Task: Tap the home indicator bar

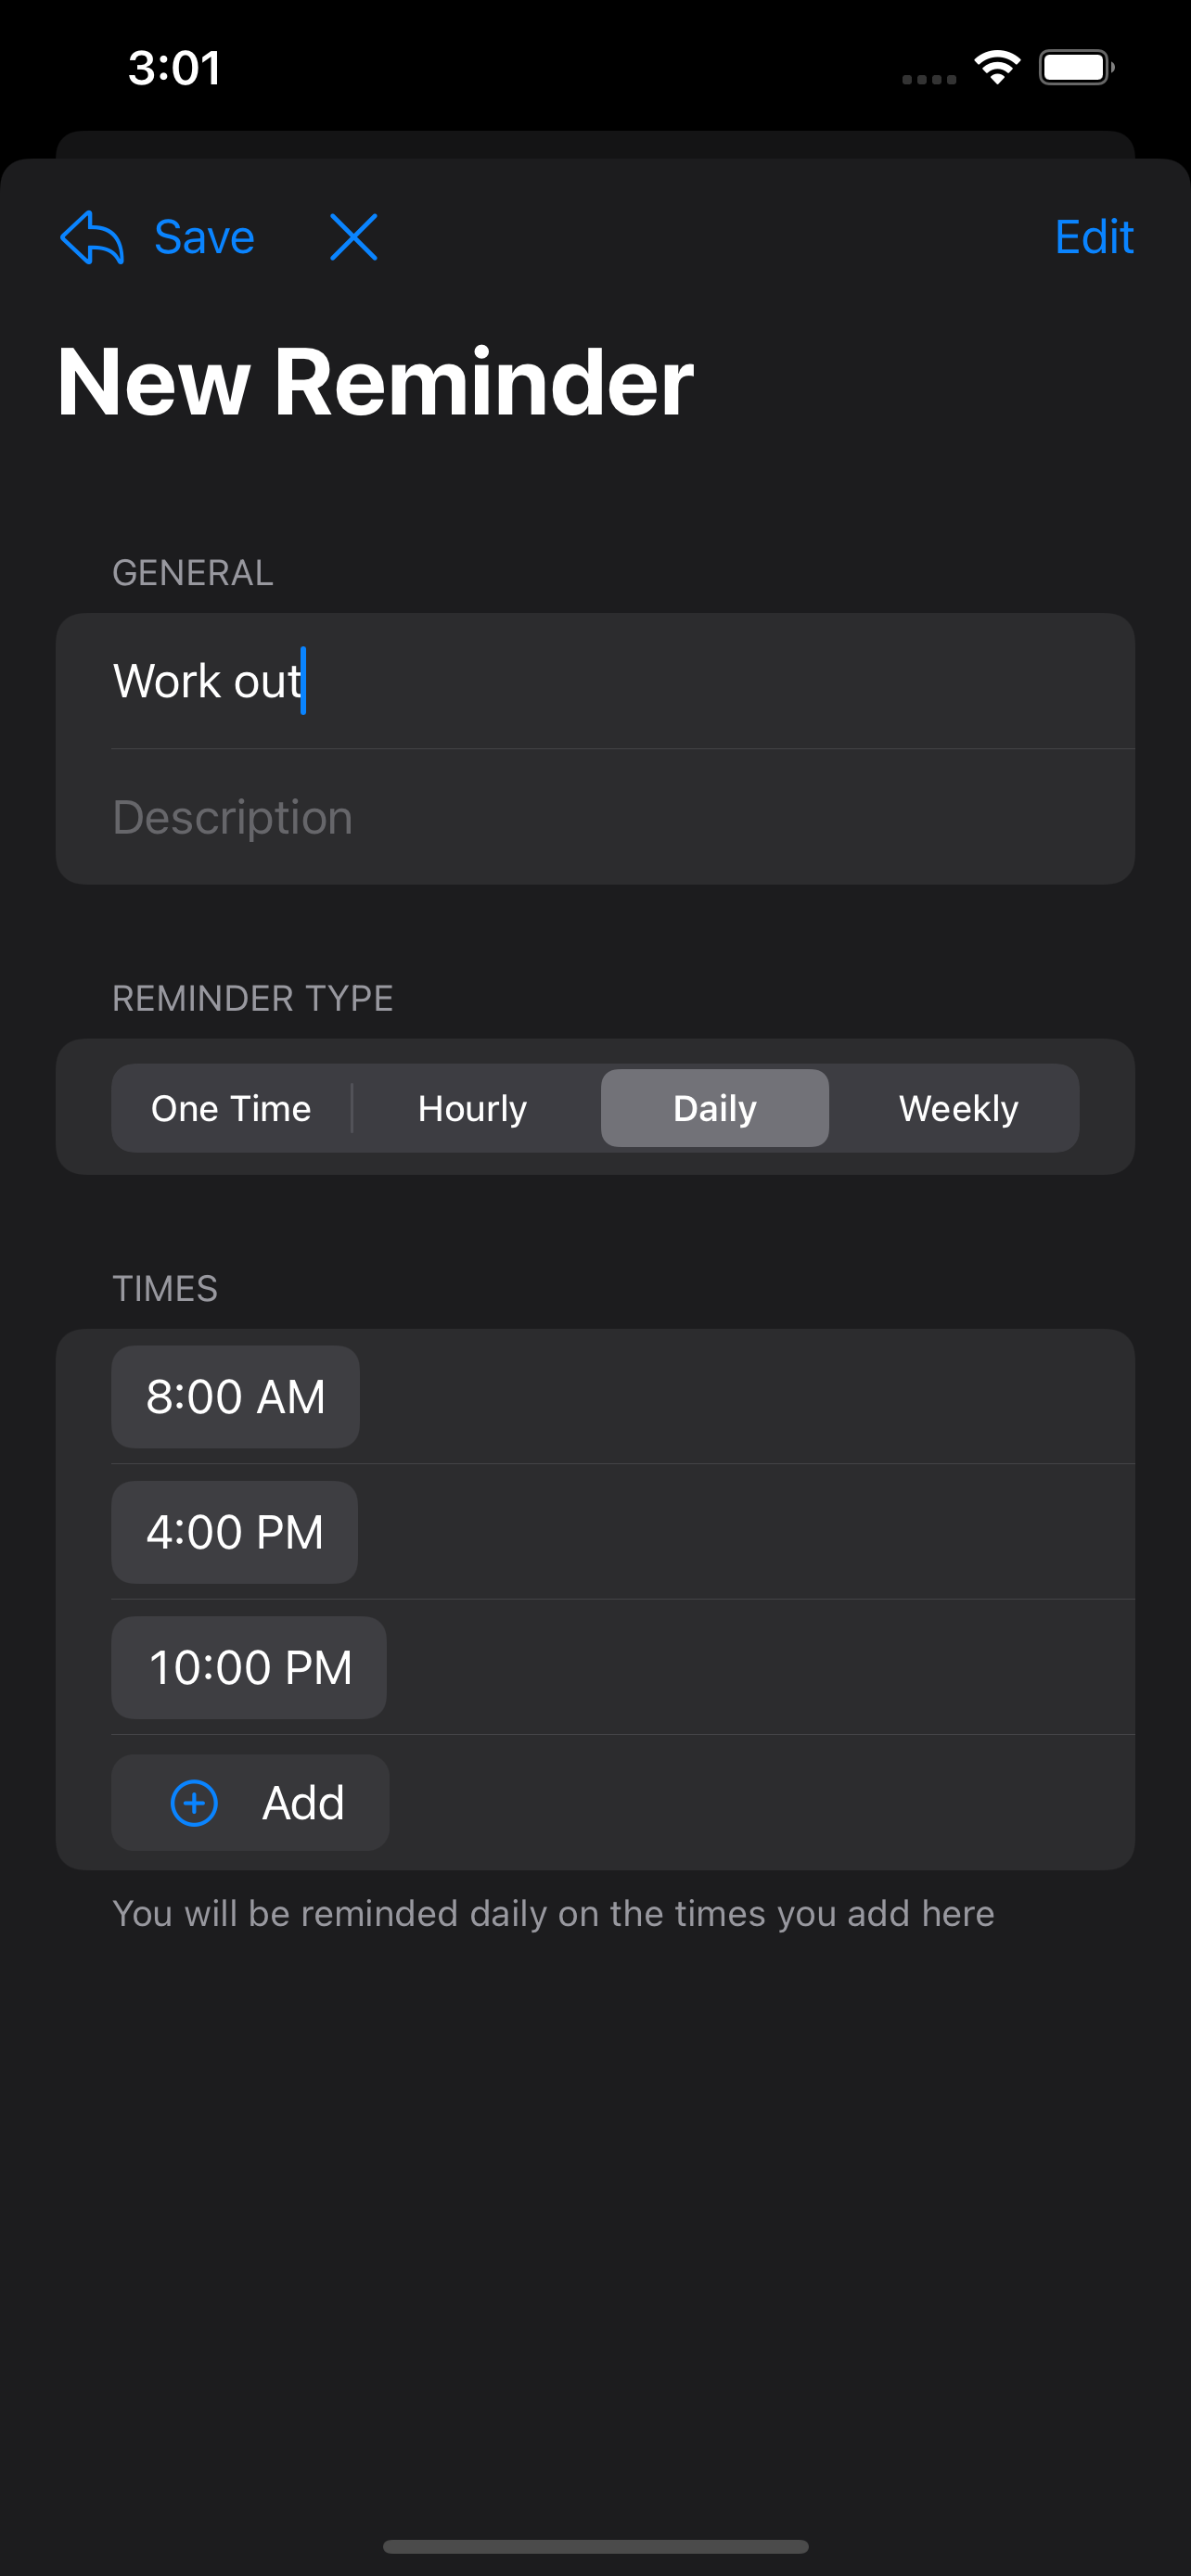Action: (x=595, y=2546)
